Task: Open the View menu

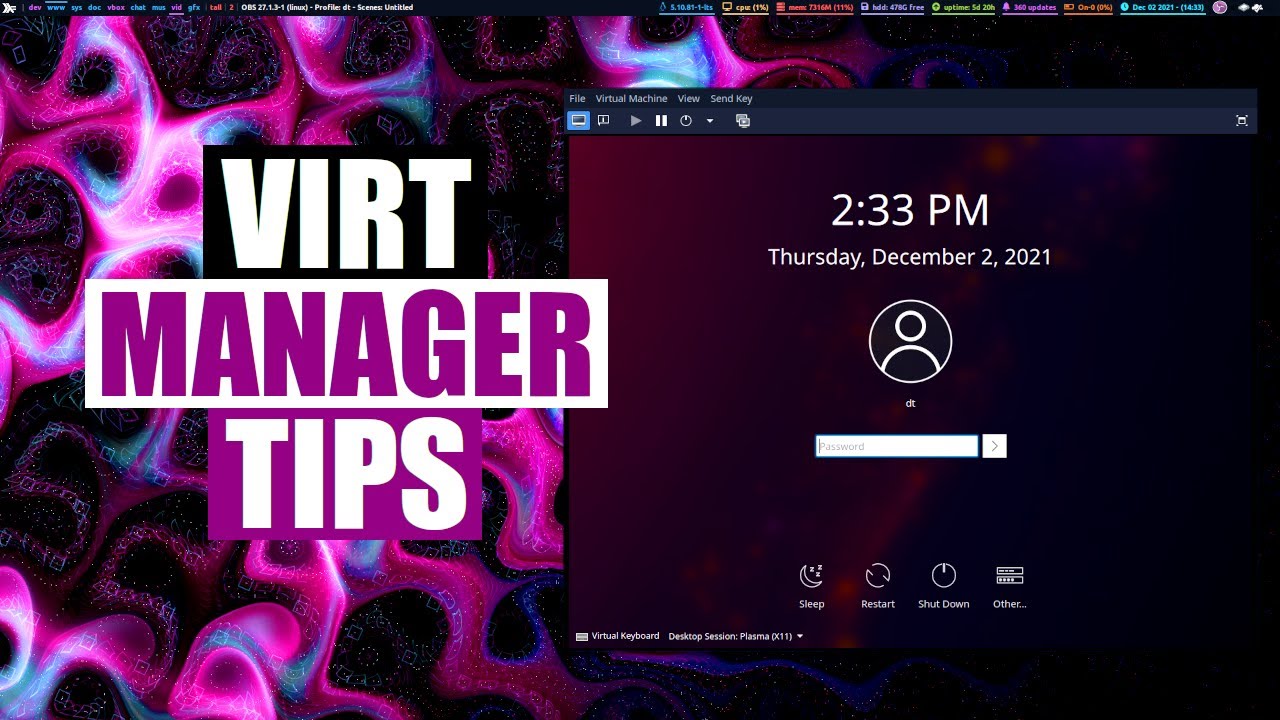Action: point(688,99)
